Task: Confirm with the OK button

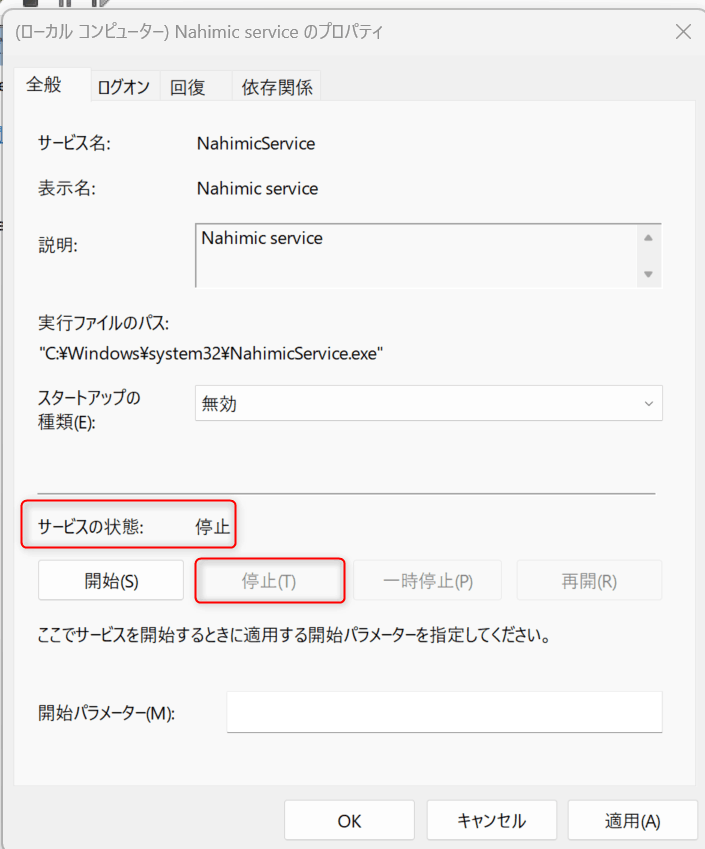Action: point(349,821)
